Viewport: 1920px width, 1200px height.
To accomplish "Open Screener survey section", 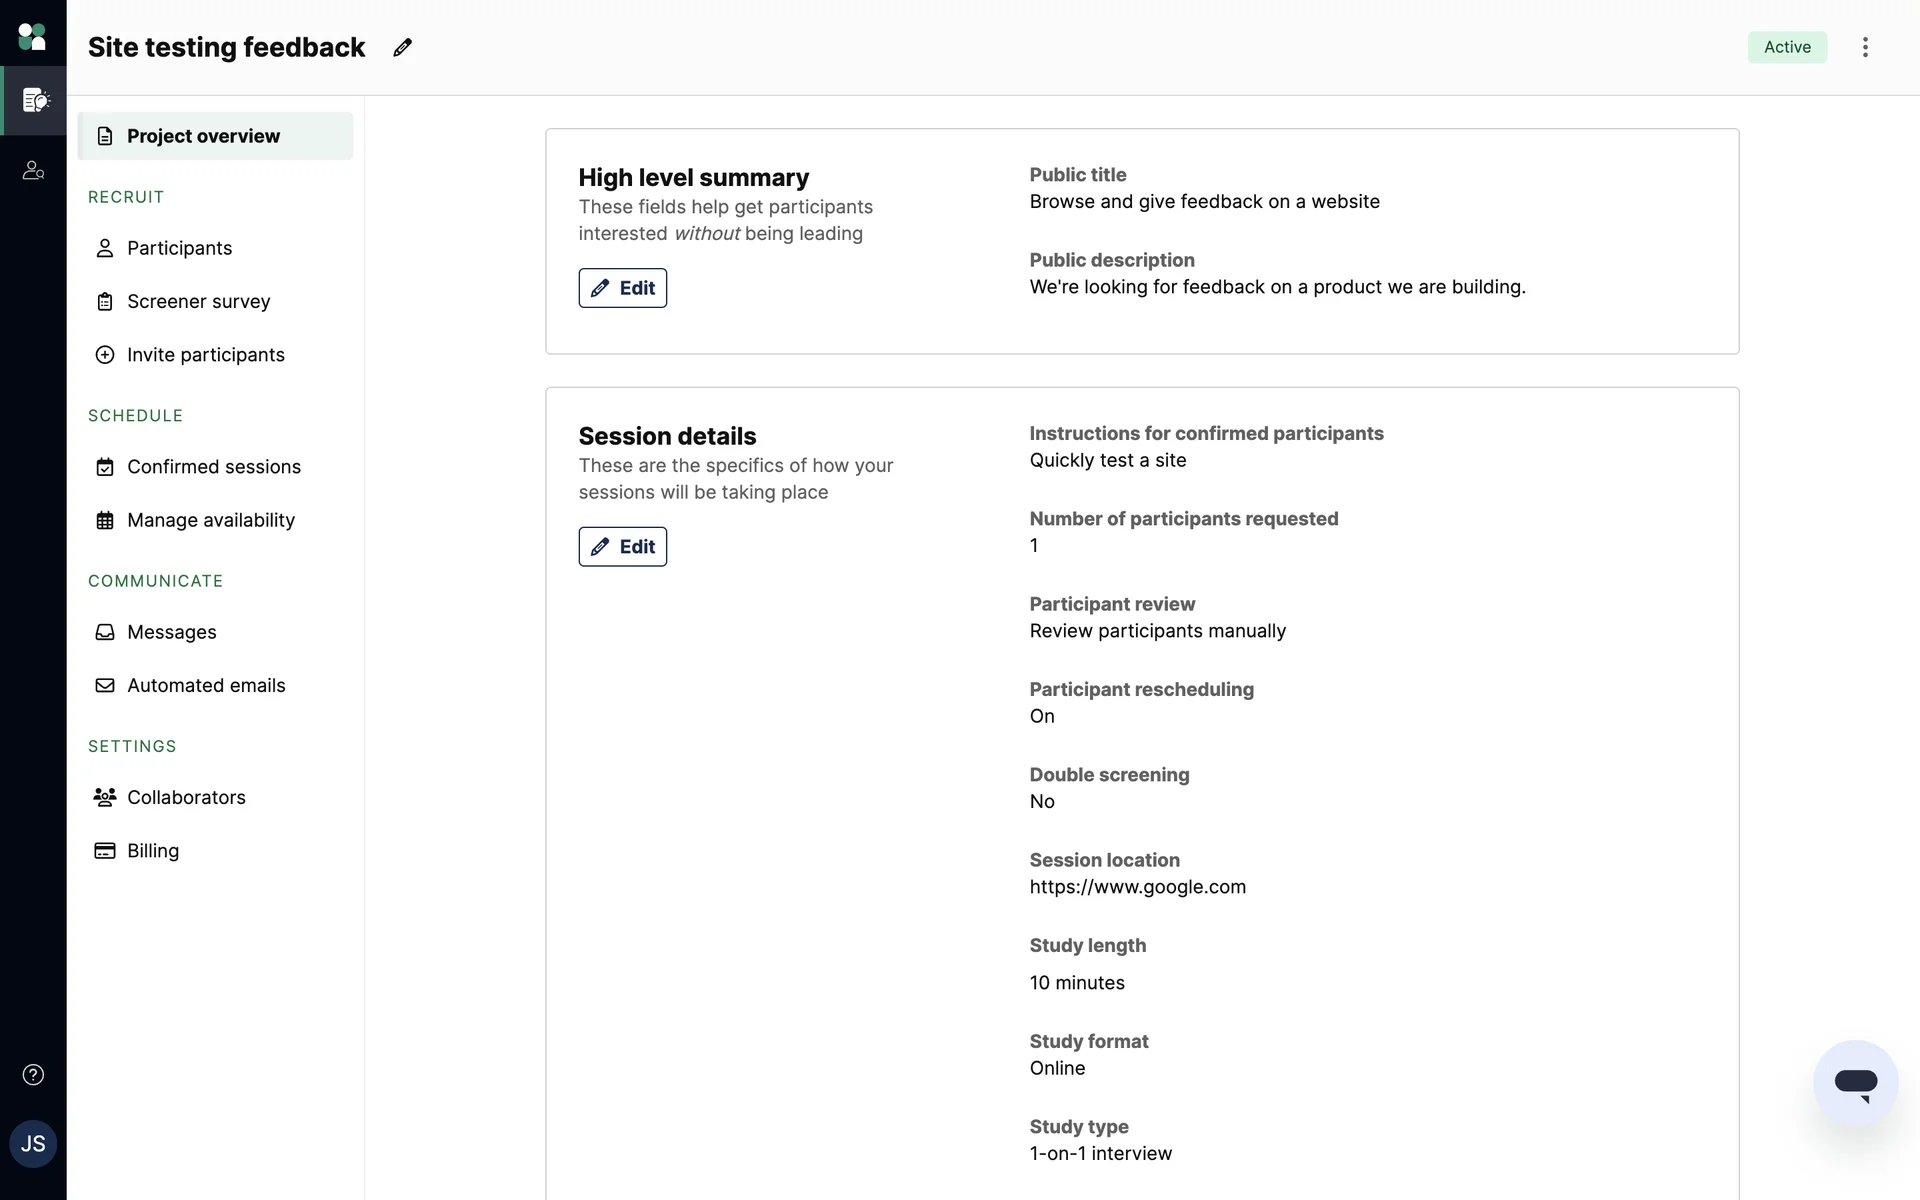I will click(198, 301).
